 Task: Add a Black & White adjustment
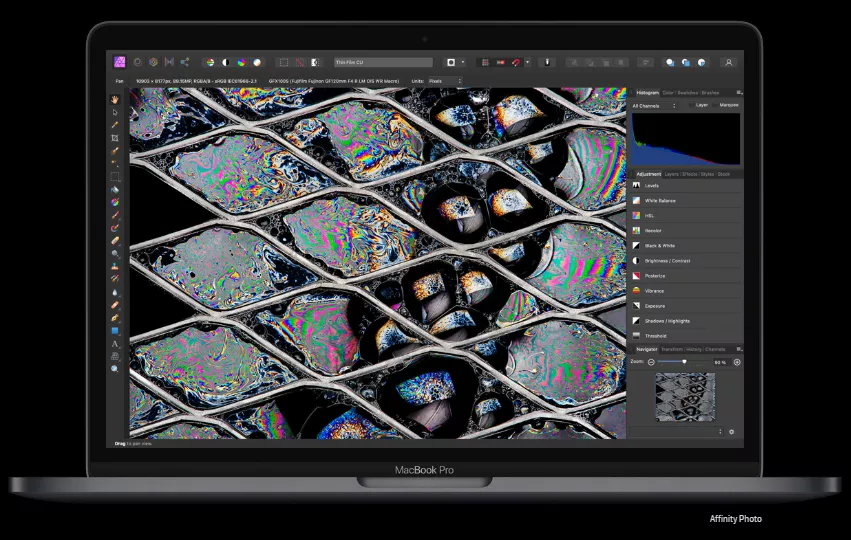point(687,246)
